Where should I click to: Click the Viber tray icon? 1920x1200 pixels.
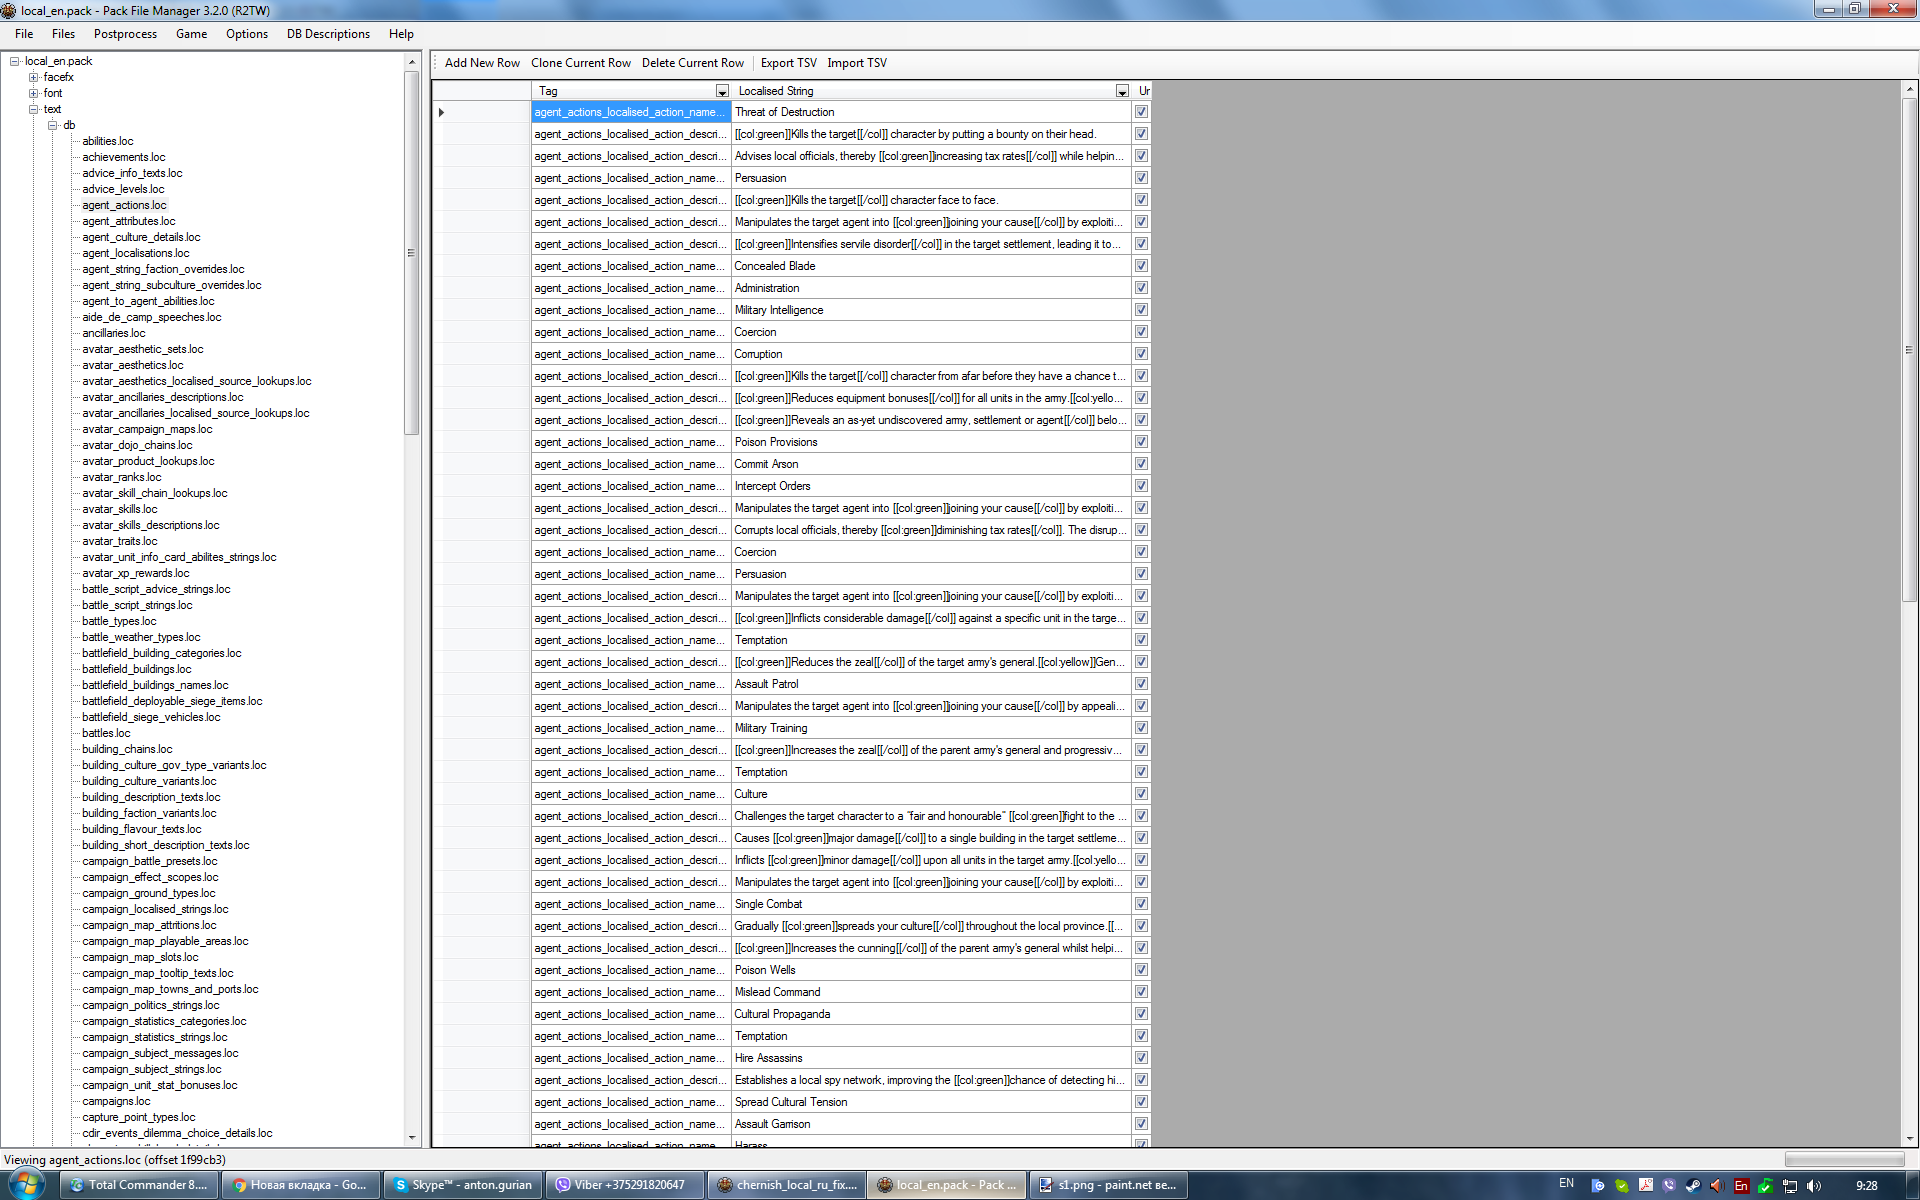point(1669,1186)
